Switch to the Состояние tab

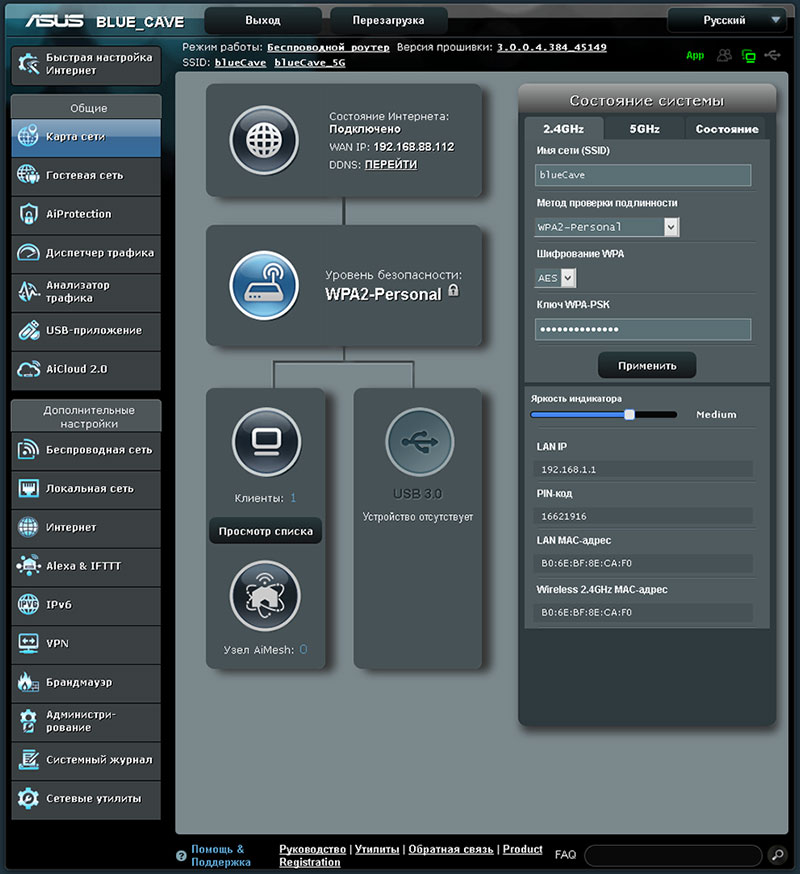coord(727,129)
